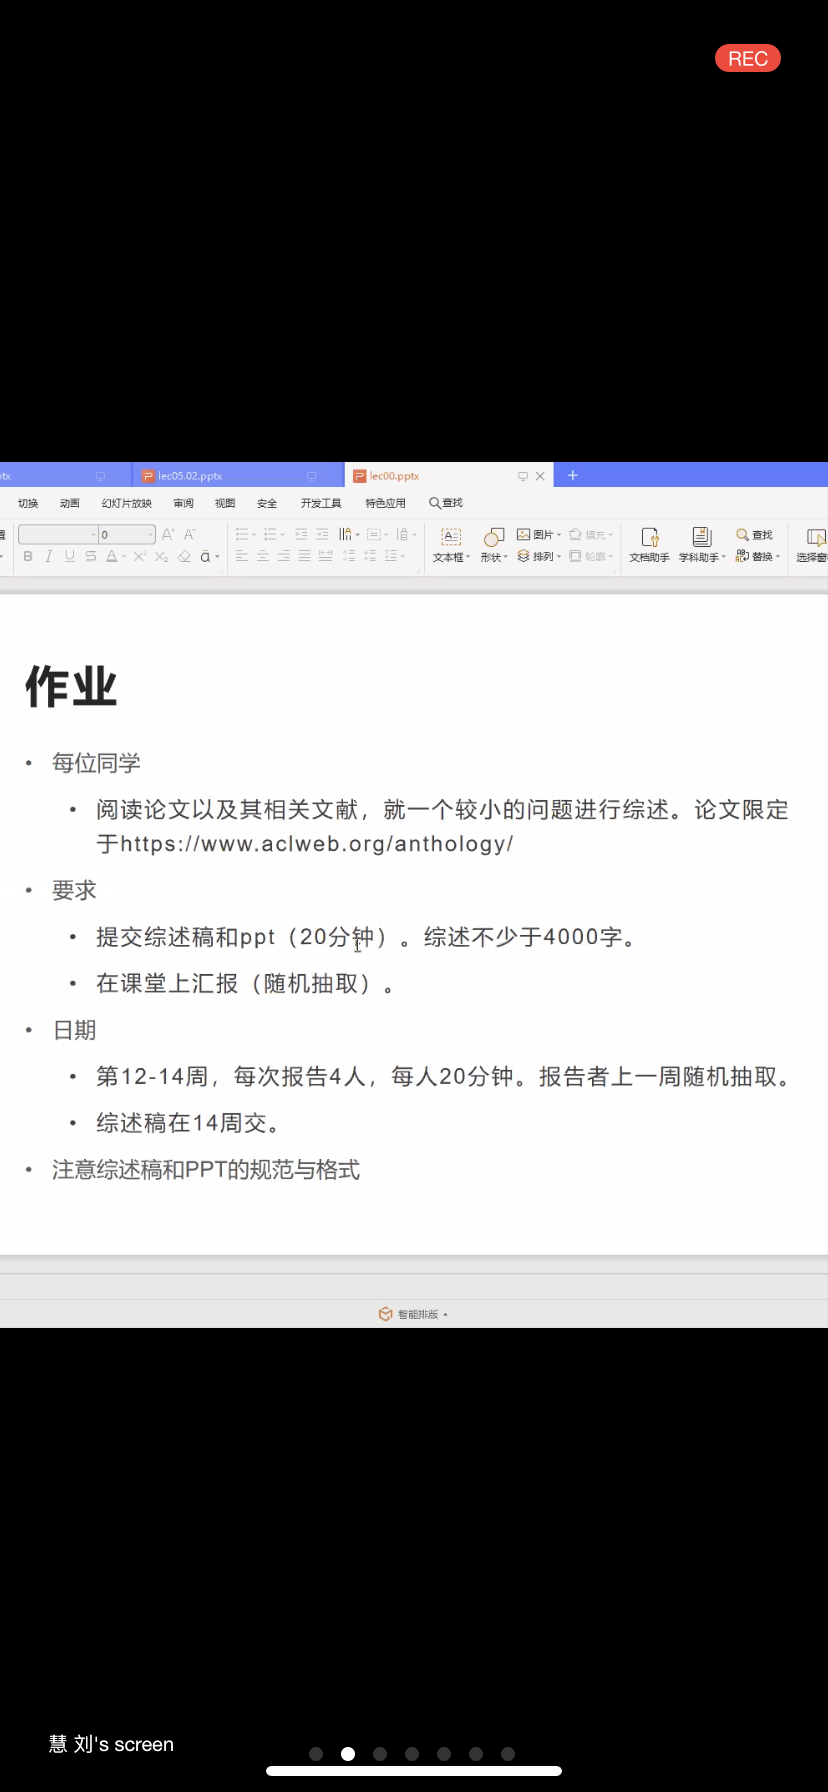
Task: Add a new document tab with plus
Action: tap(573, 476)
